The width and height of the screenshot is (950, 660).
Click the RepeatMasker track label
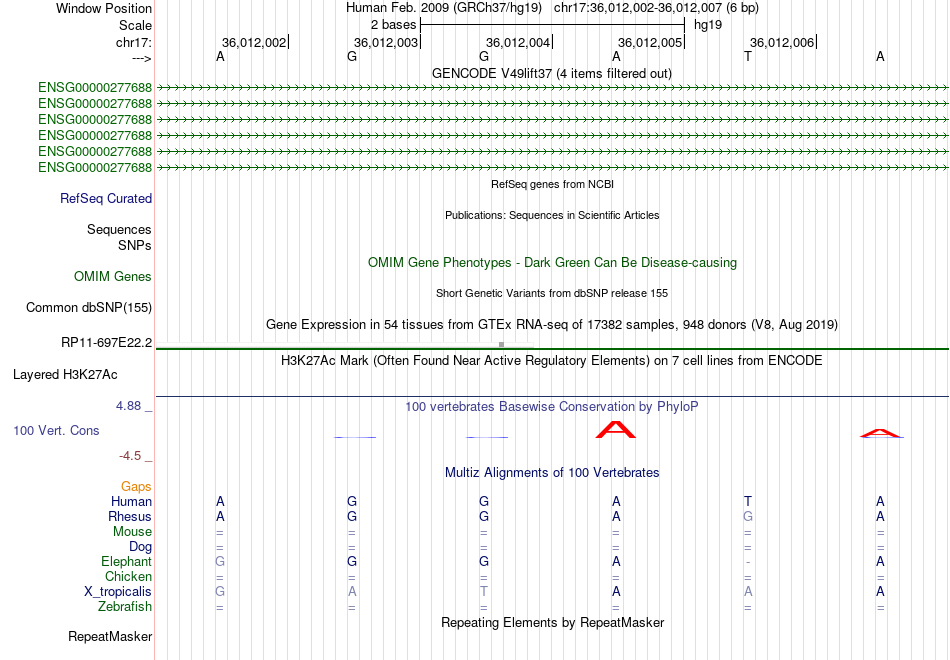pyautogui.click(x=110, y=636)
